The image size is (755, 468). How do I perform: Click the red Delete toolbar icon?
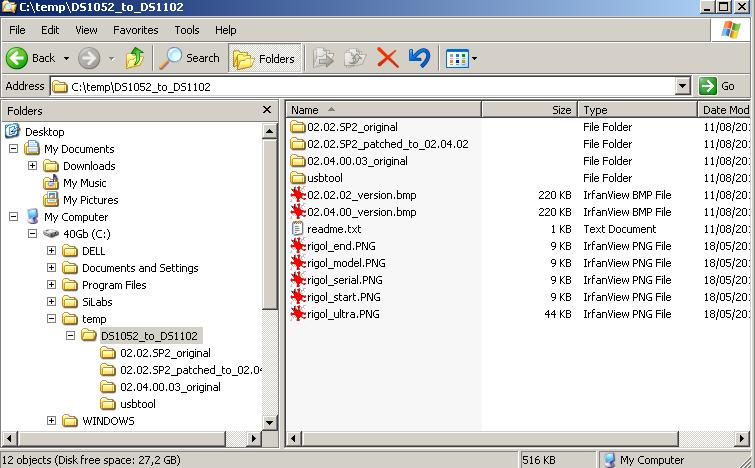click(387, 58)
